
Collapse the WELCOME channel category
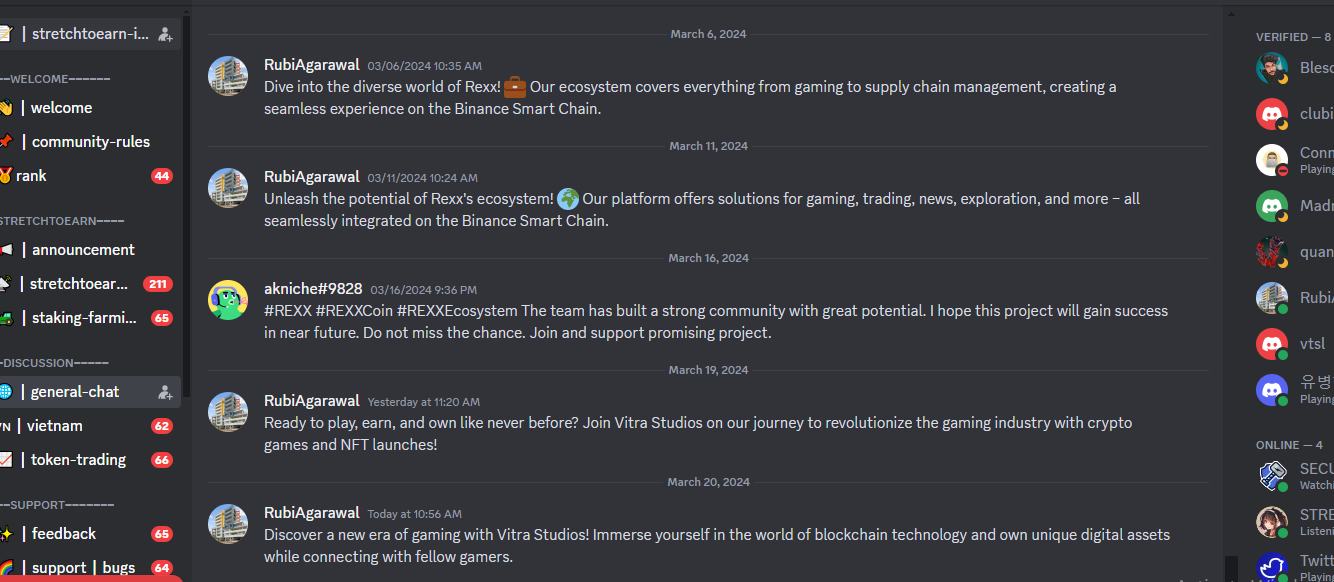(55, 79)
